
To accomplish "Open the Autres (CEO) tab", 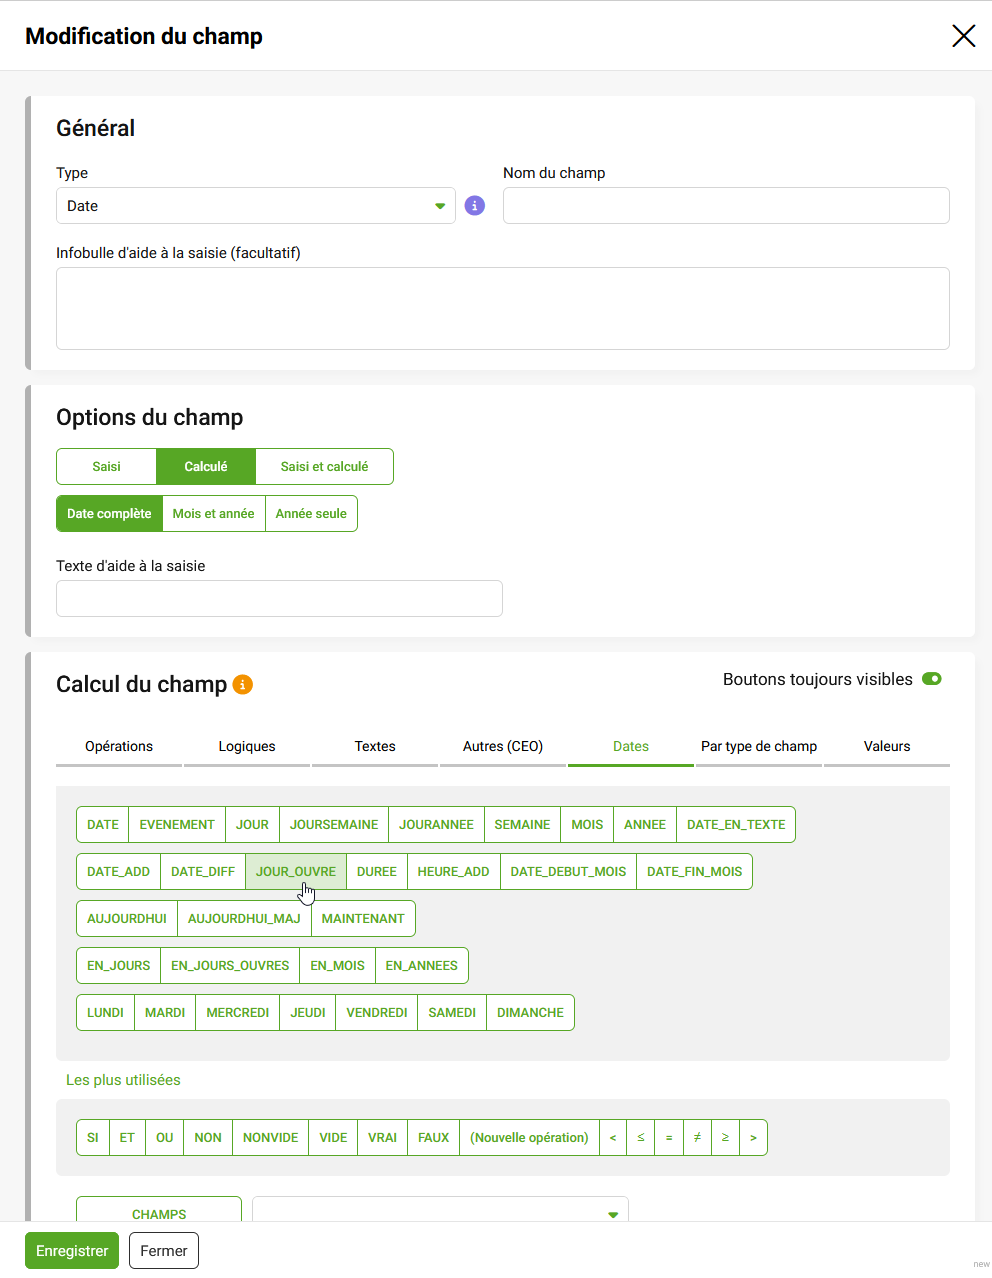I will tap(503, 747).
